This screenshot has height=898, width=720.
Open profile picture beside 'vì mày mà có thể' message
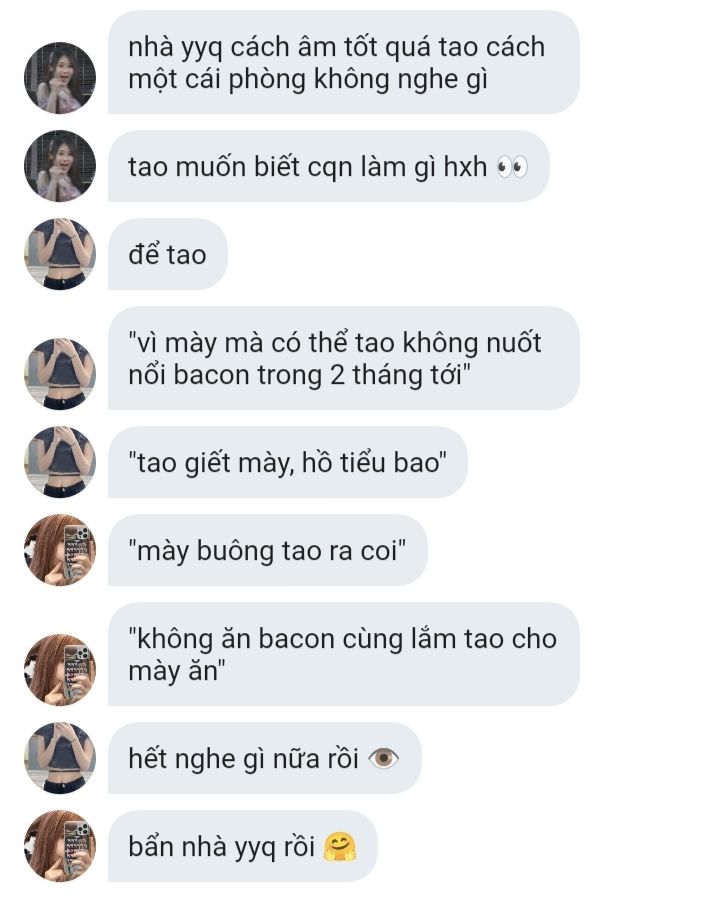click(60, 374)
